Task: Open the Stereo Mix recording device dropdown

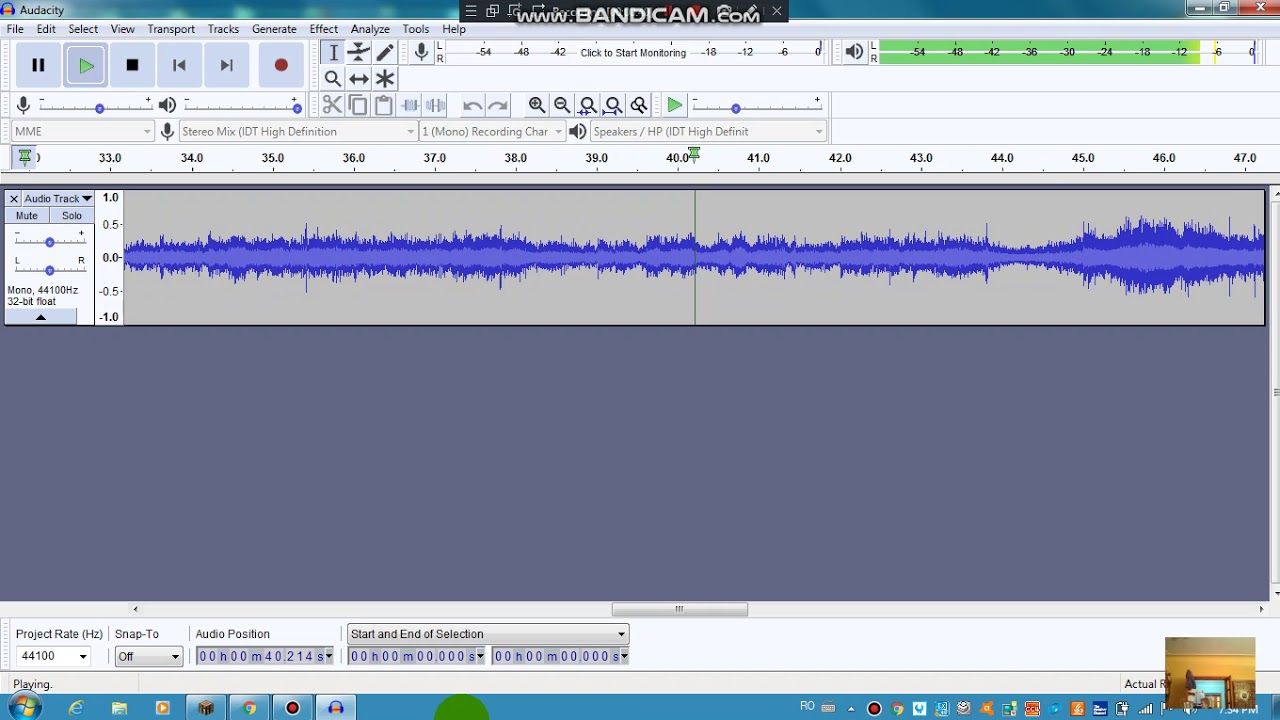Action: [297, 131]
